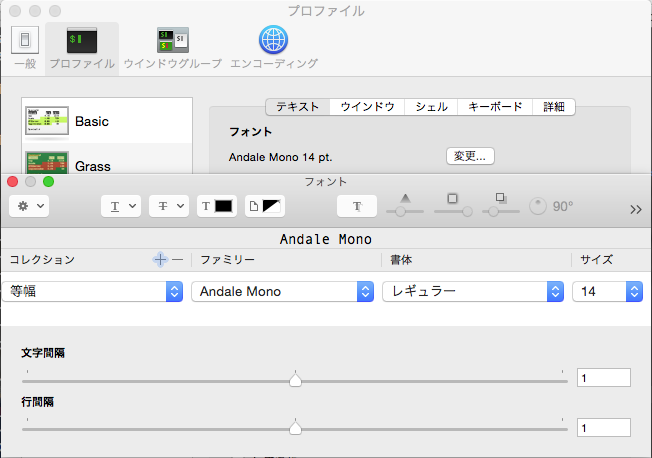This screenshot has height=458, width=652.
Task: Open the gear action menu in Fonts panel
Action: [27, 206]
